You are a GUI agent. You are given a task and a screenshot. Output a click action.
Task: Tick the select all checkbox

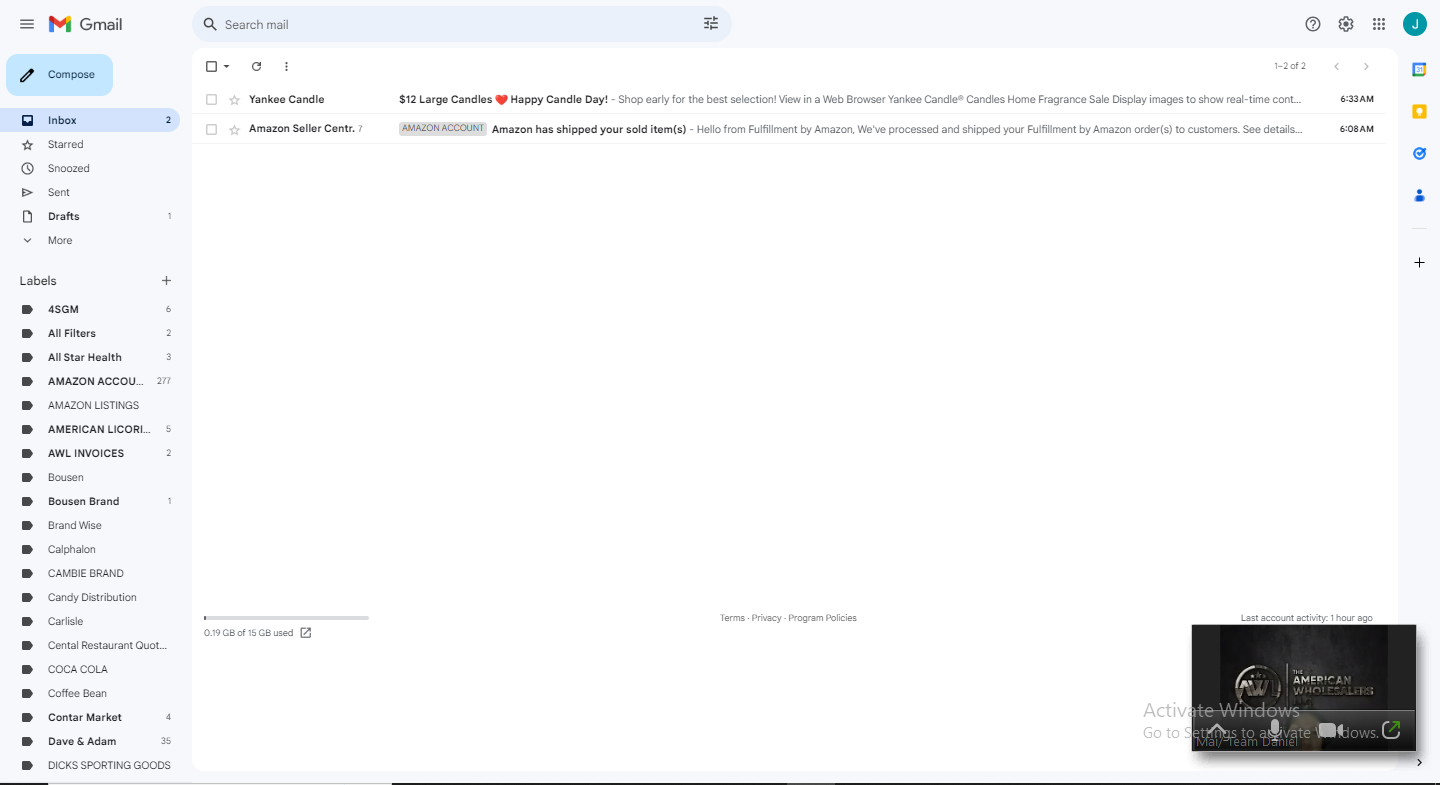211,66
